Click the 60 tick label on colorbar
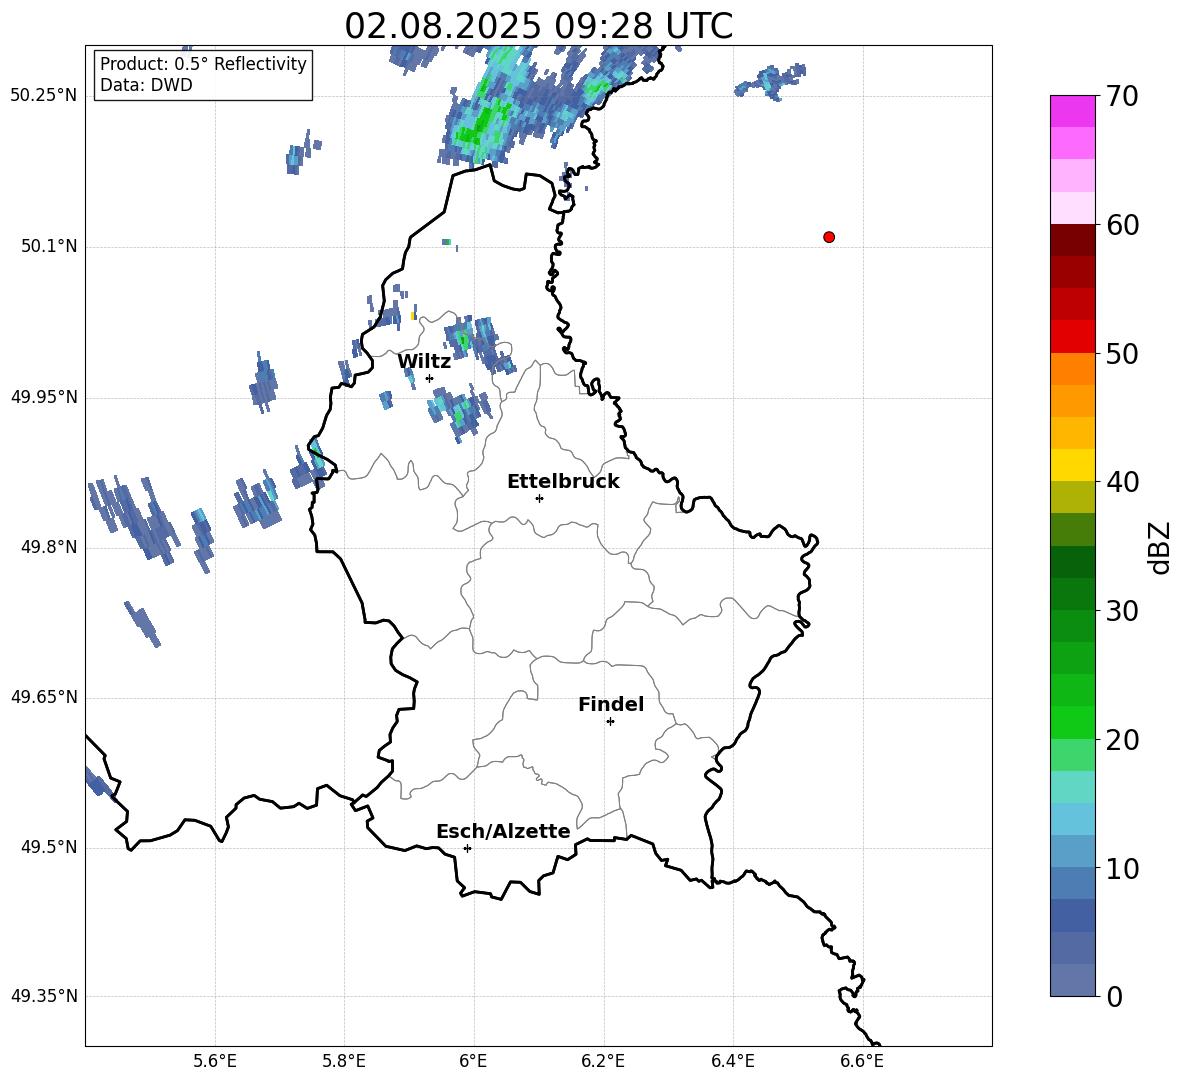This screenshot has width=1184, height=1081. (x=1122, y=225)
